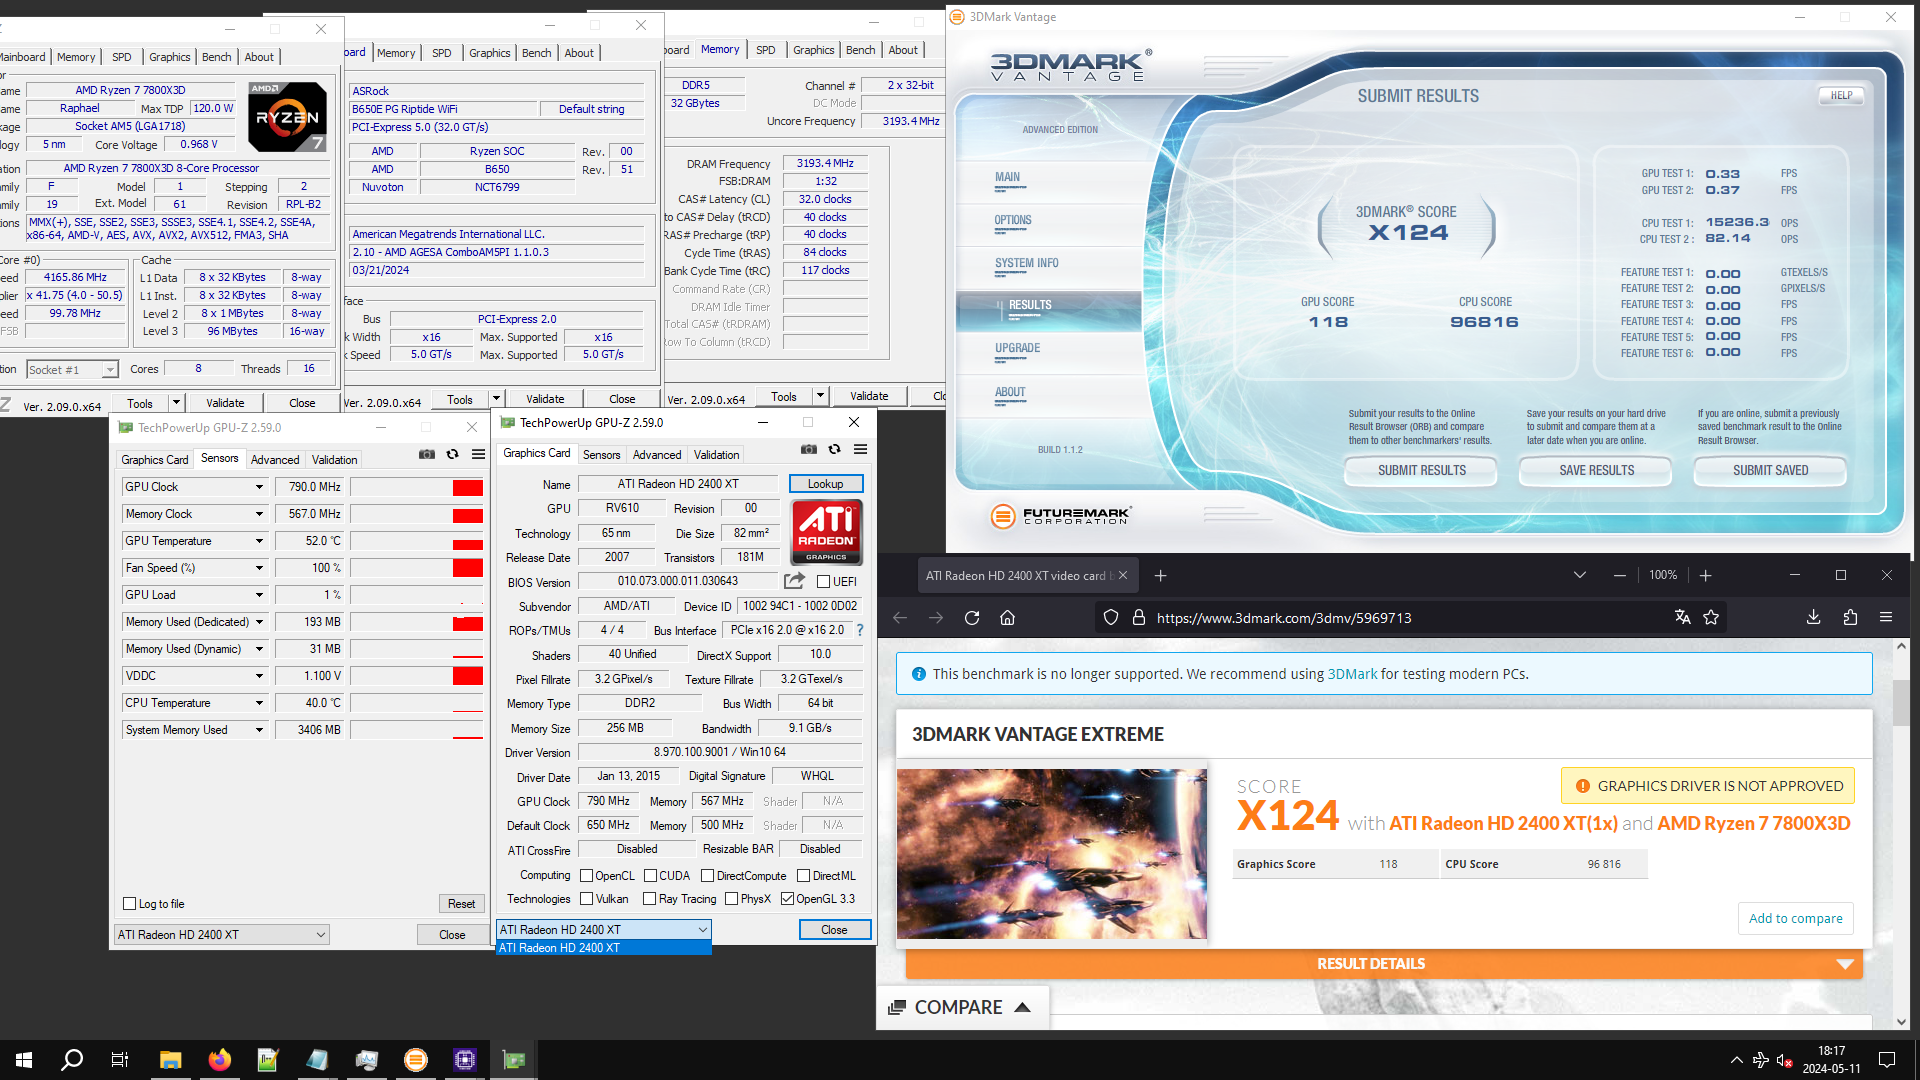Open Graphics Card tab in Sensors window
The width and height of the screenshot is (1920, 1080).
155,460
